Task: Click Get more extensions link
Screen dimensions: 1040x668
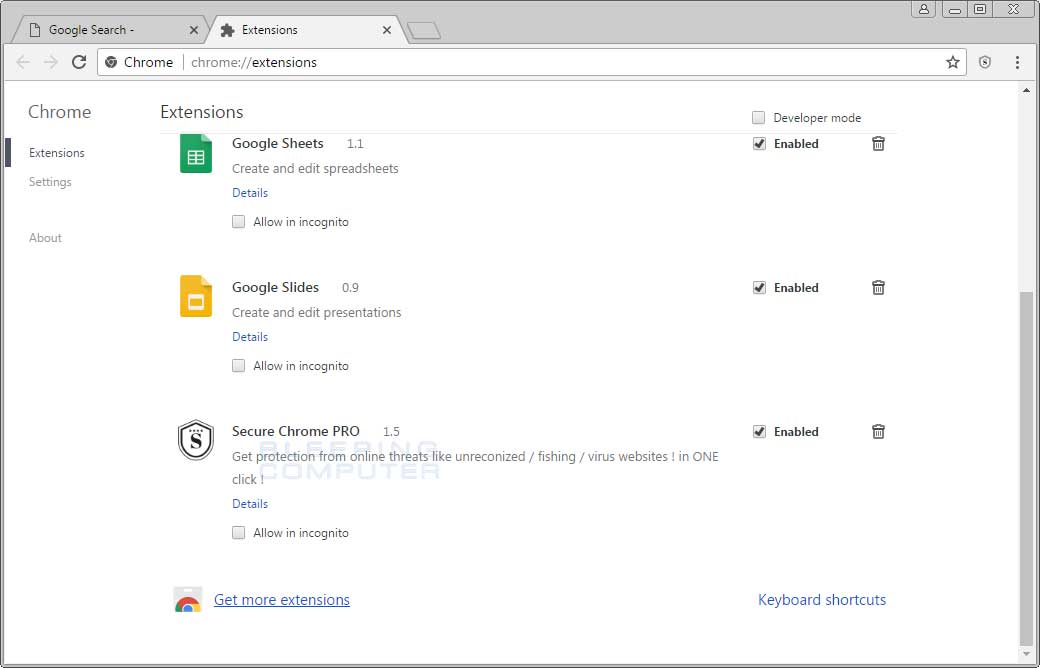Action: coord(281,600)
